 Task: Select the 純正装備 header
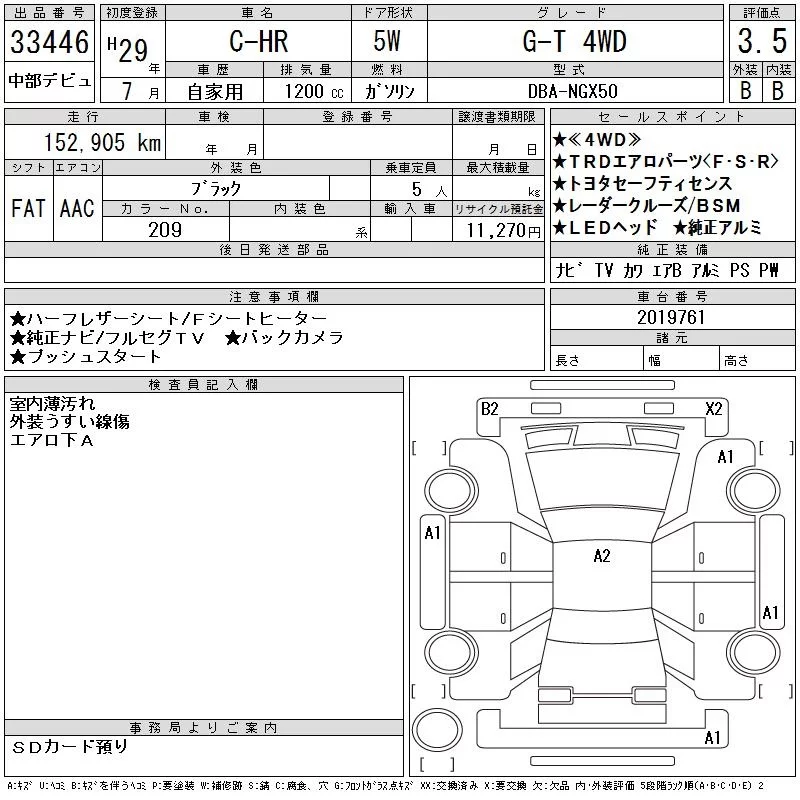pyautogui.click(x=672, y=249)
